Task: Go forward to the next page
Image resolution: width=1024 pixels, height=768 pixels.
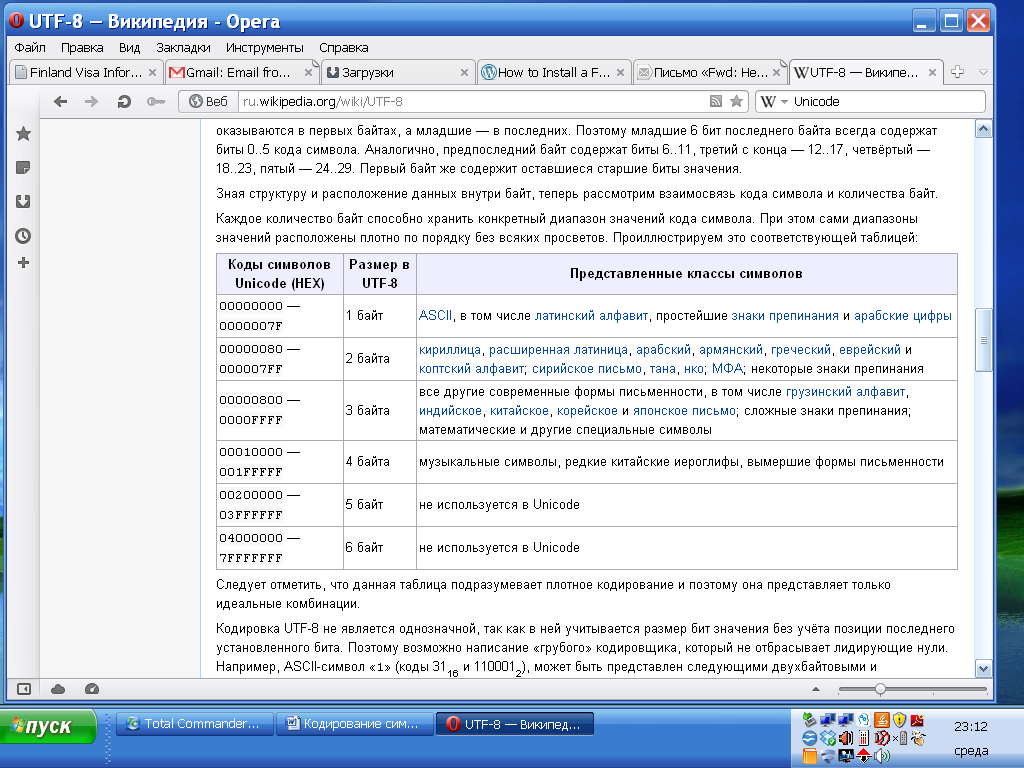Action: coord(91,101)
